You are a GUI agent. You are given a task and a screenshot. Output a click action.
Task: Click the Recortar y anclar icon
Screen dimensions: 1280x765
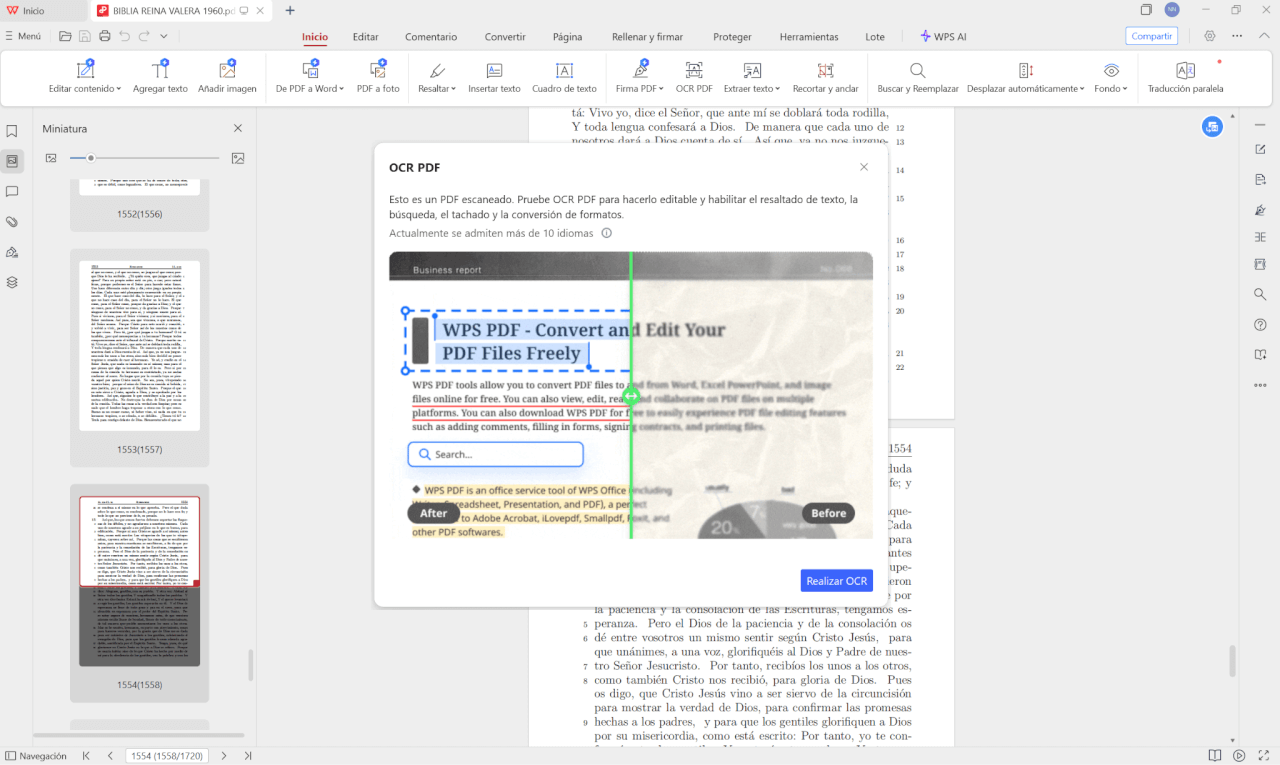(825, 77)
